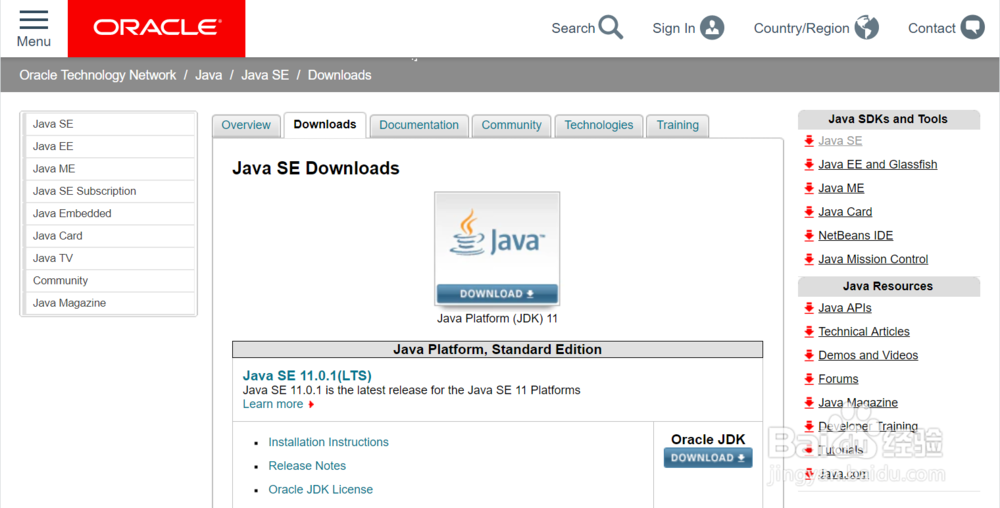Click the Sign In user icon
1000x508 pixels.
[712, 28]
